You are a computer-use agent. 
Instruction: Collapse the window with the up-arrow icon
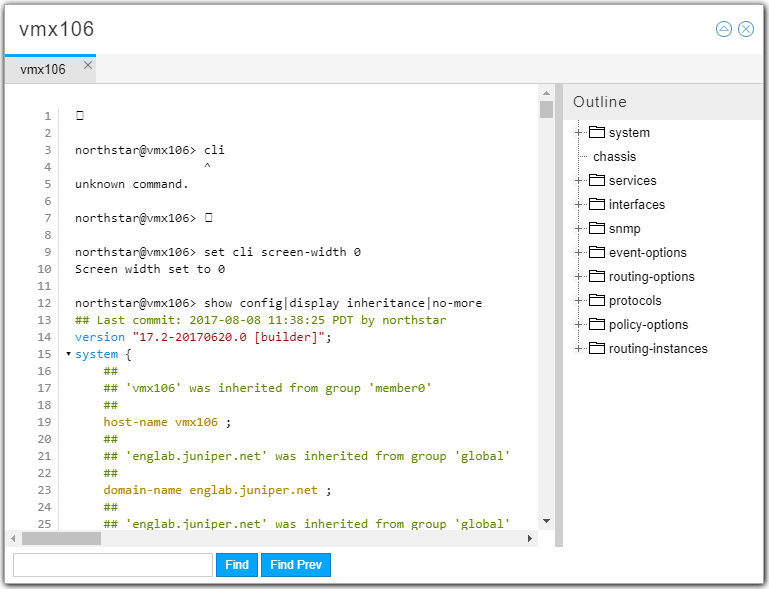pos(724,29)
